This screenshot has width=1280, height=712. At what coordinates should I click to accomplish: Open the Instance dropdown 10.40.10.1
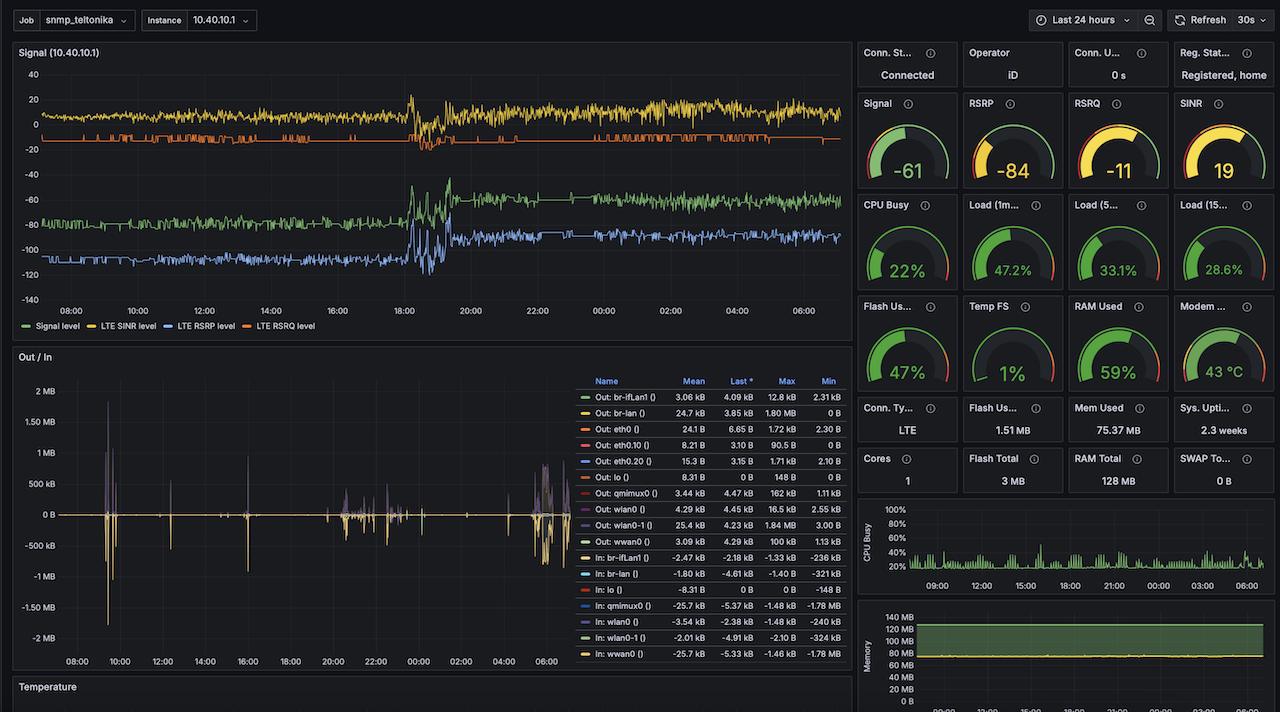(x=221, y=20)
